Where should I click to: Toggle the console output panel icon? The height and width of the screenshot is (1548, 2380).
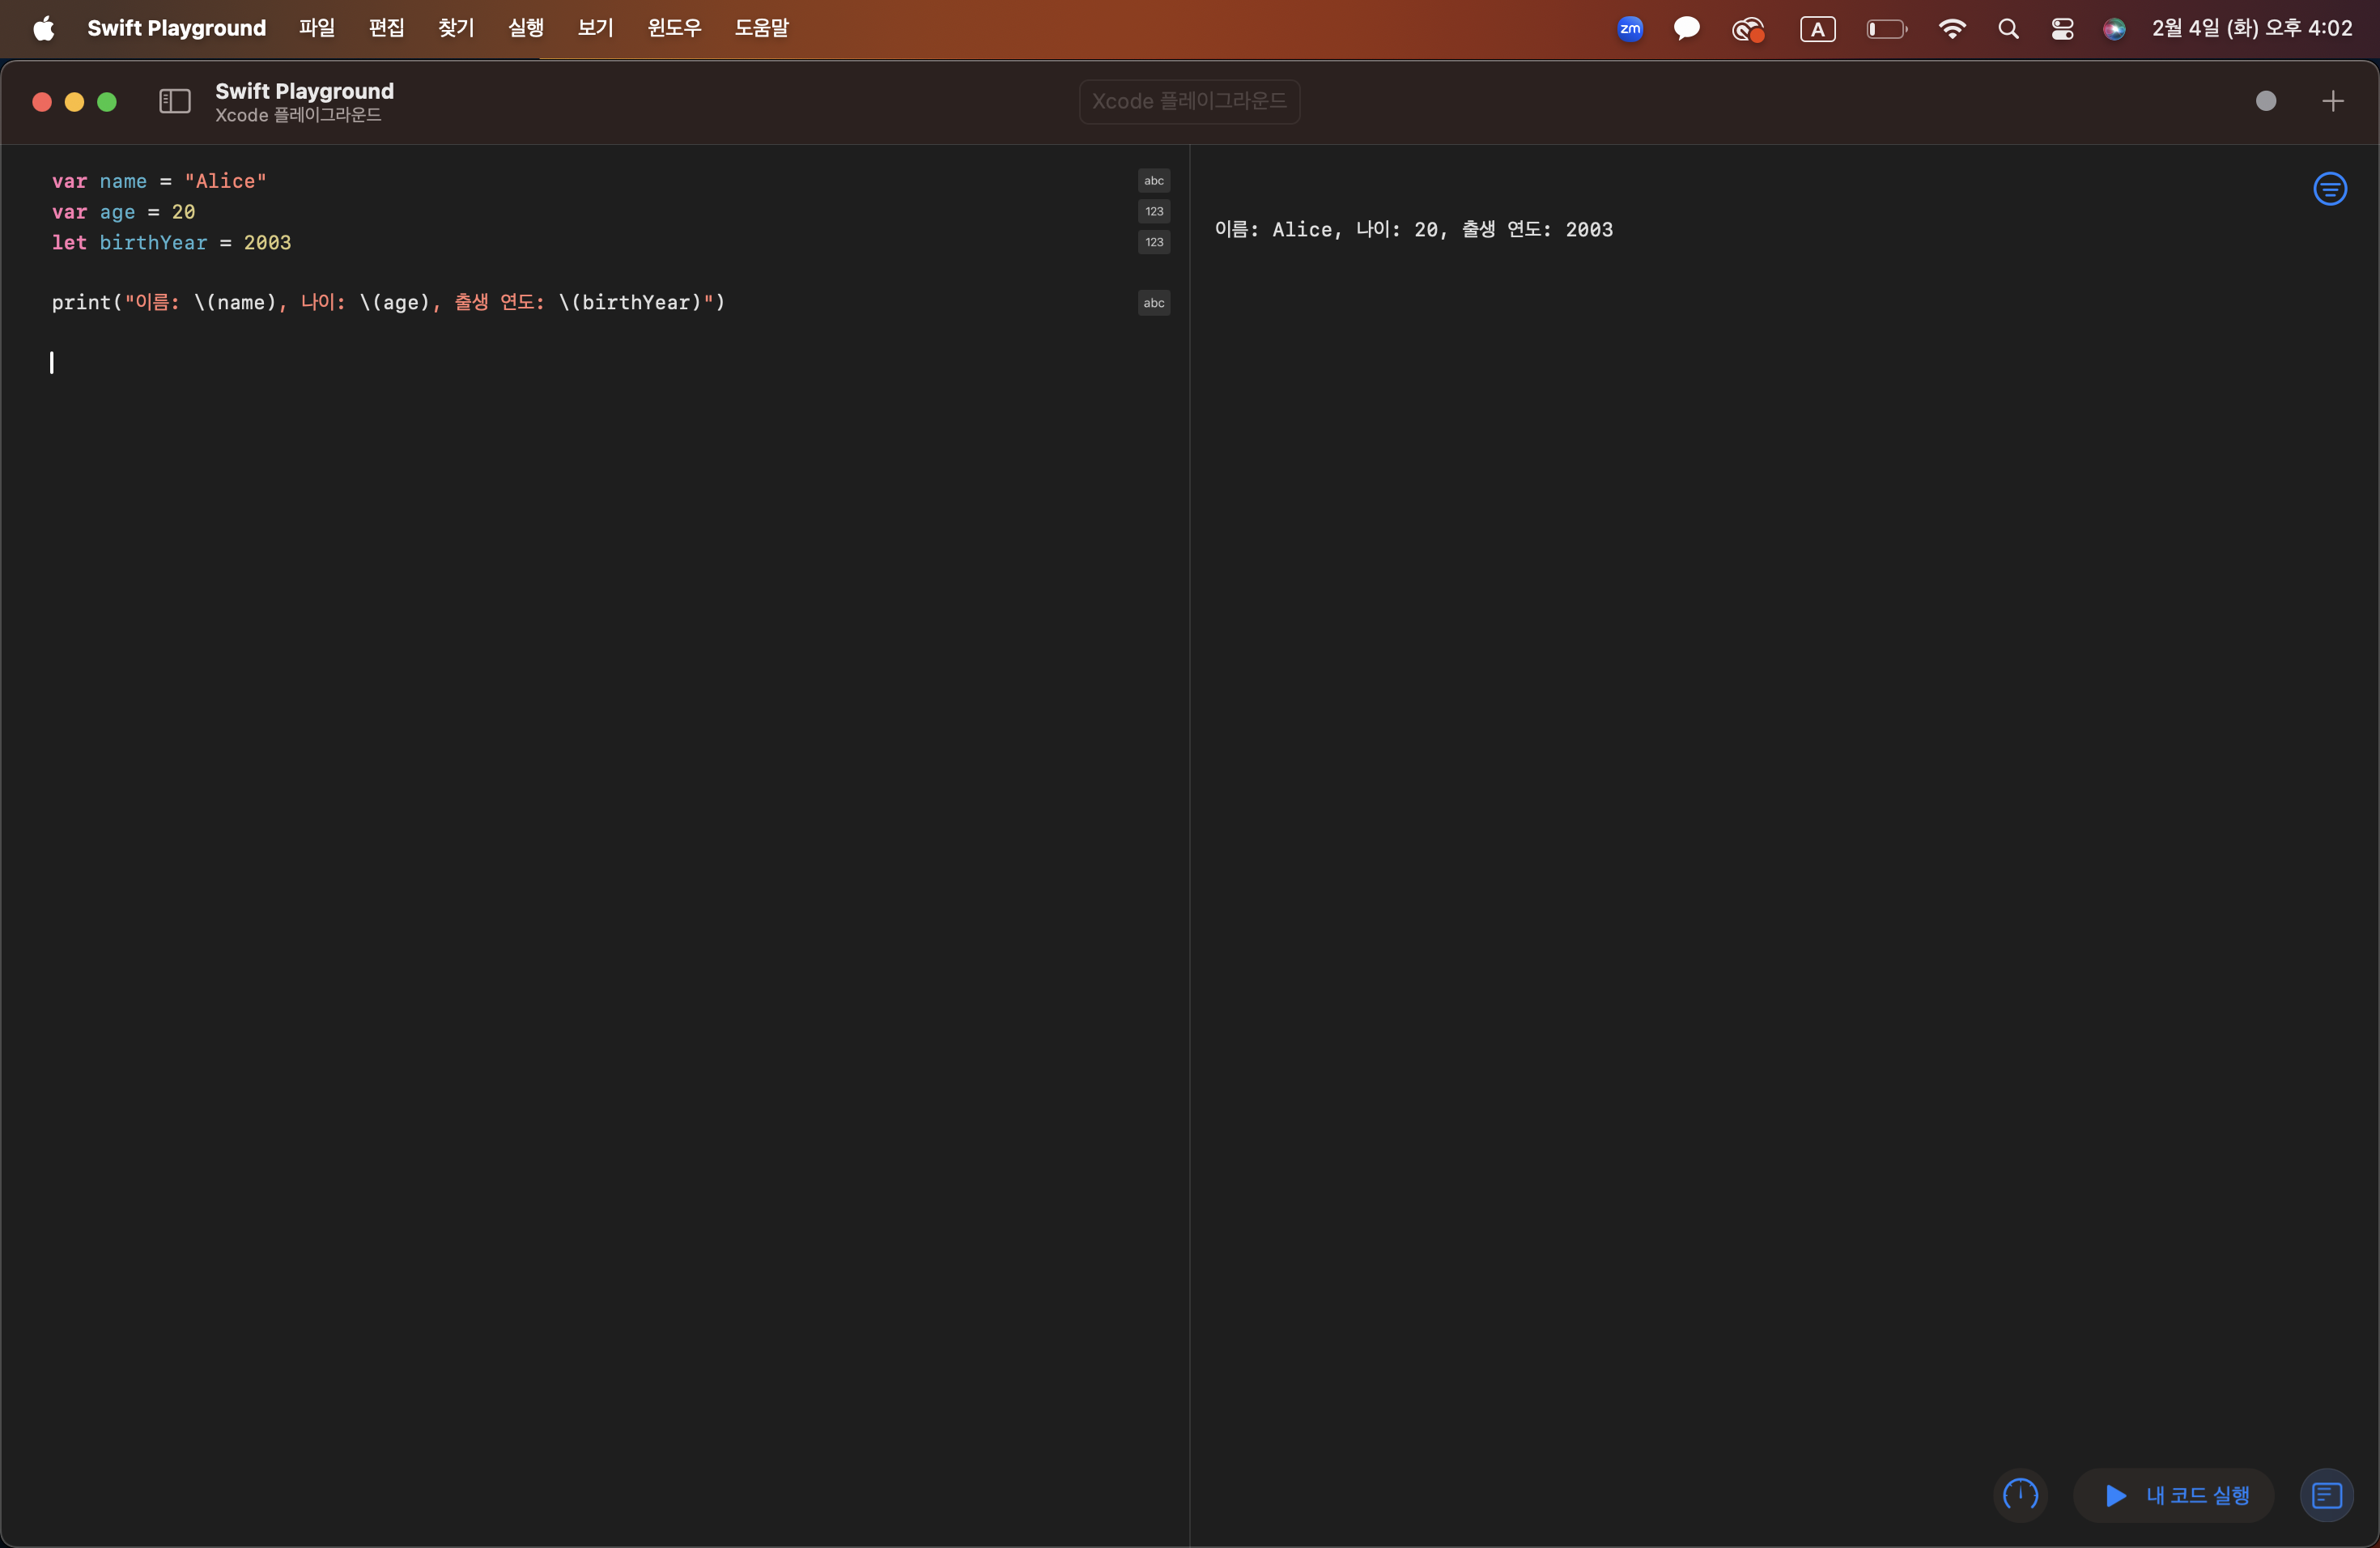(2326, 1495)
